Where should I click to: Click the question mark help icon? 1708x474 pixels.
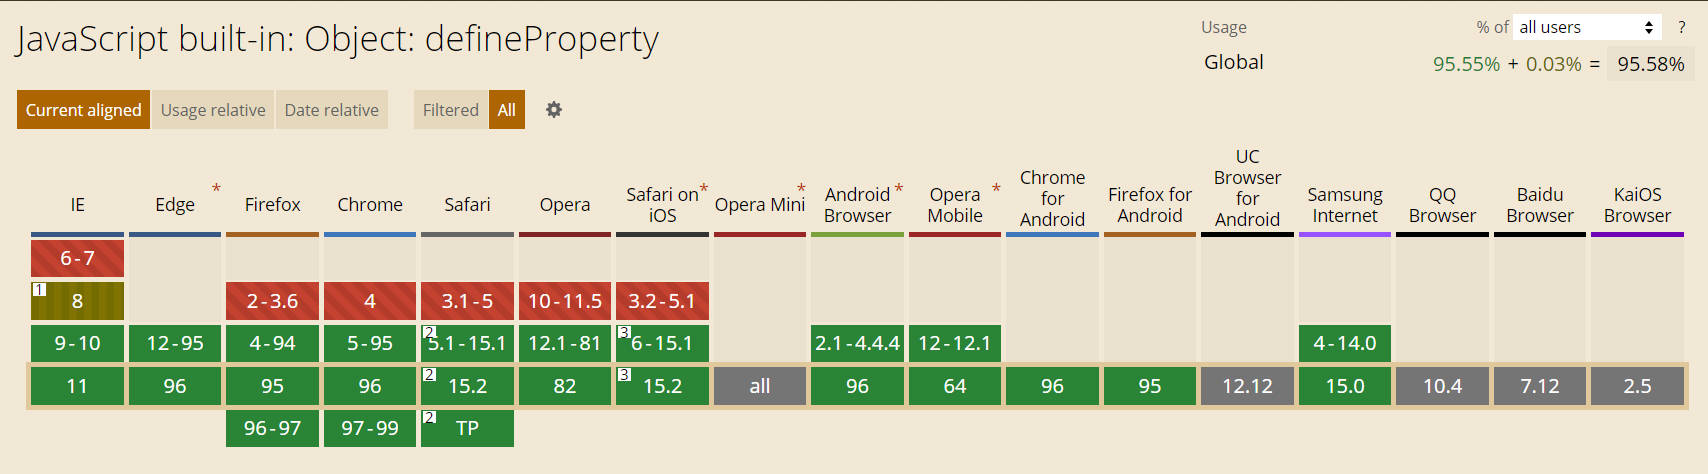pyautogui.click(x=1681, y=28)
